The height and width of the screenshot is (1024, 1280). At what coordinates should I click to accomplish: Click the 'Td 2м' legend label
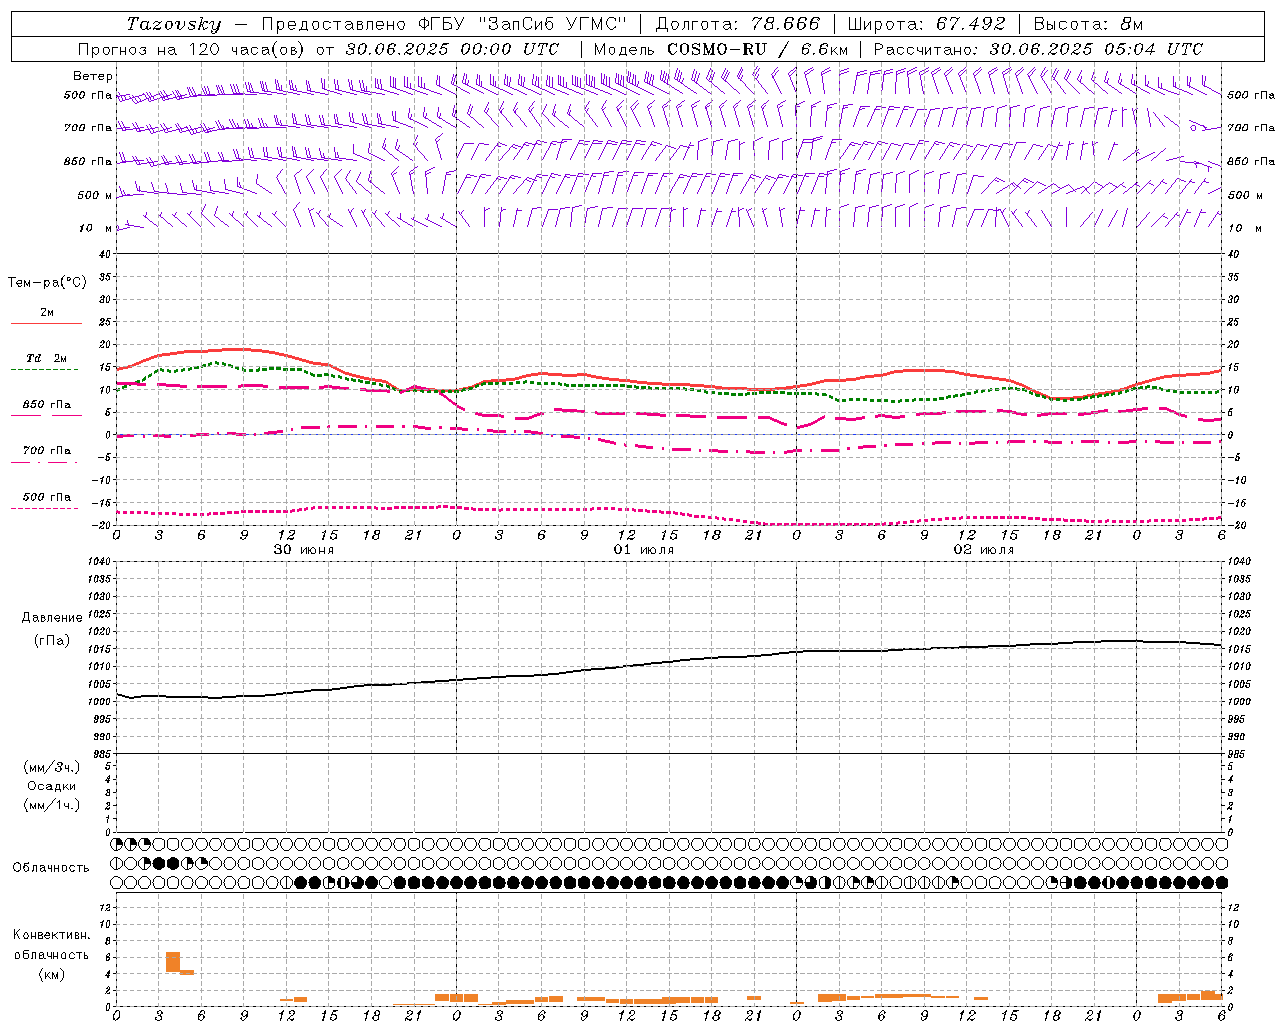click(47, 358)
